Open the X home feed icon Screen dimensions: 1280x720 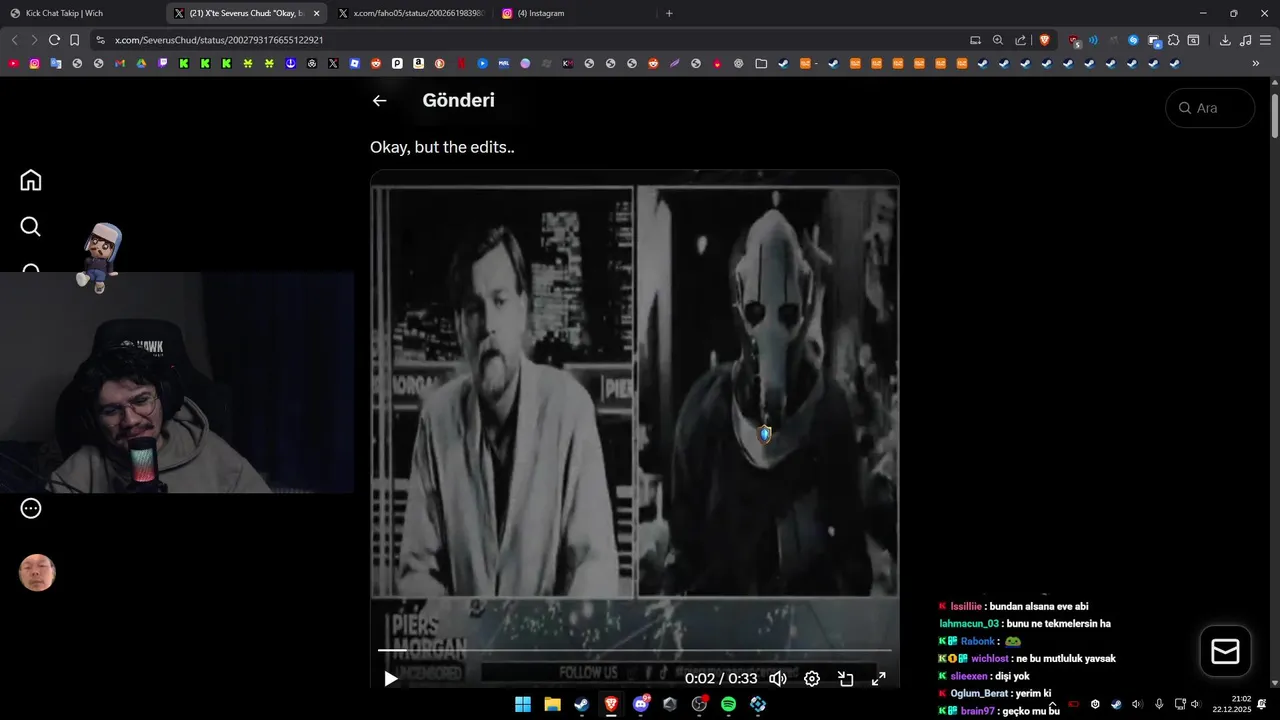[31, 180]
